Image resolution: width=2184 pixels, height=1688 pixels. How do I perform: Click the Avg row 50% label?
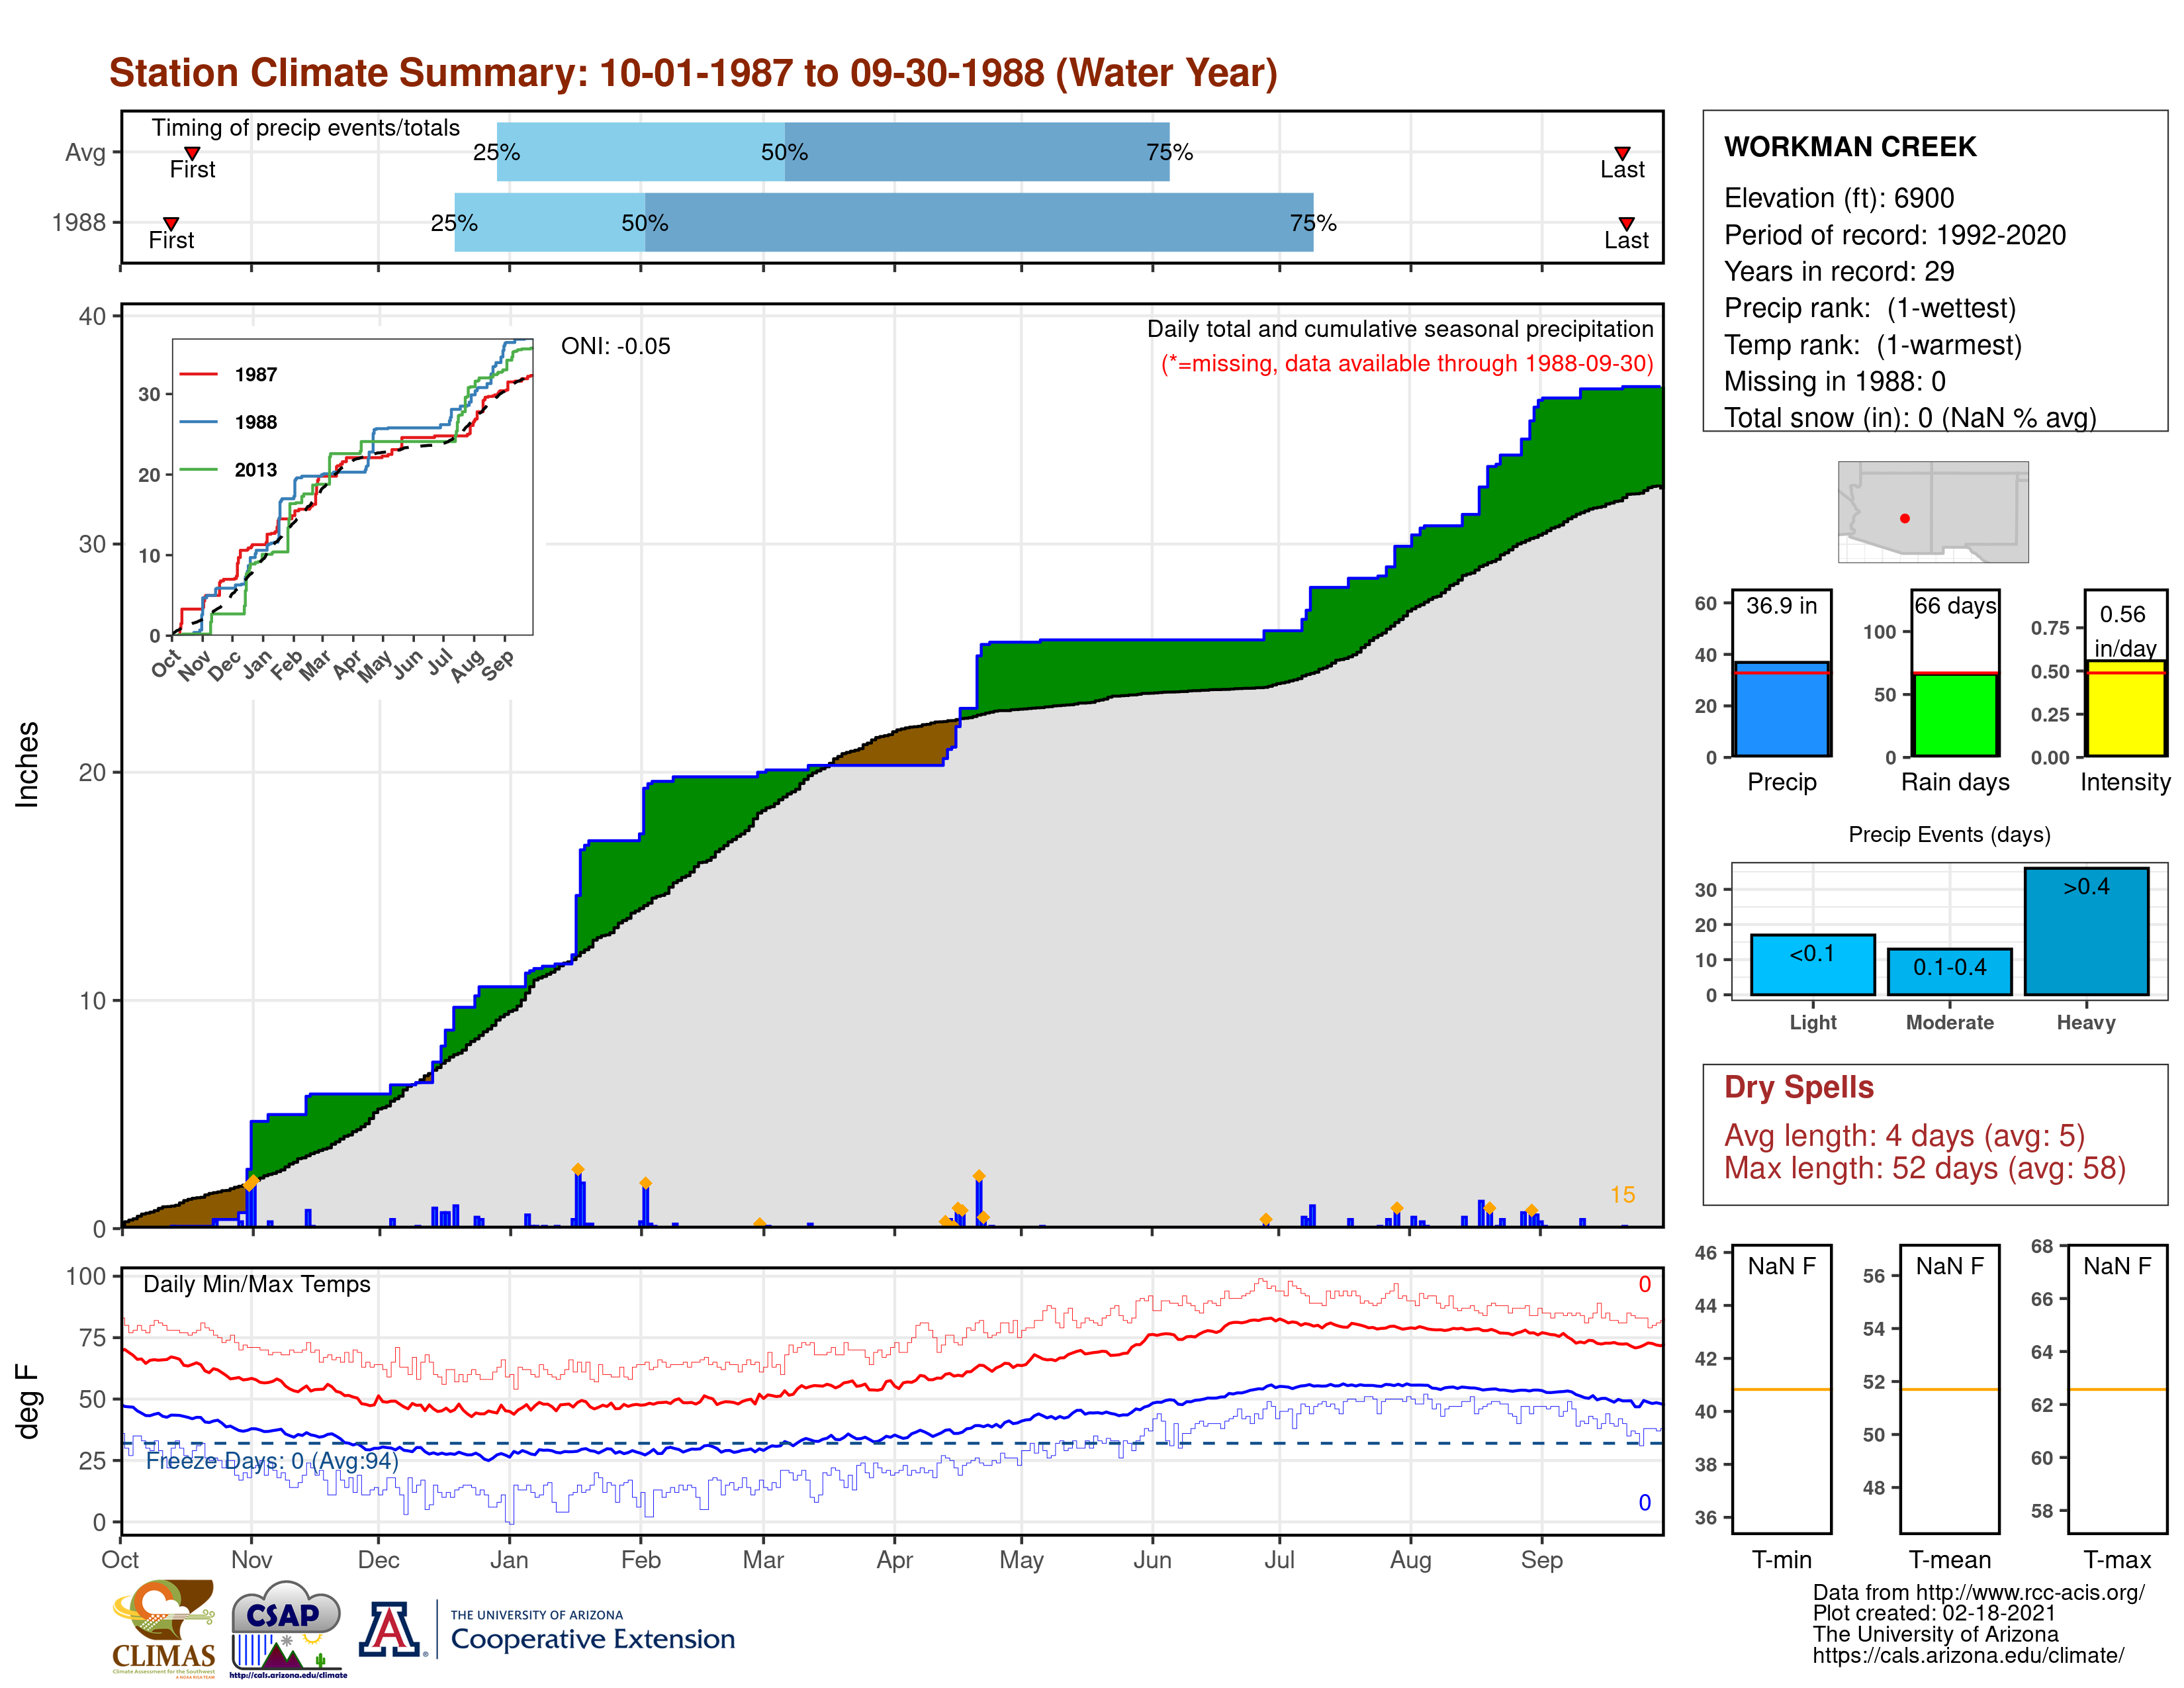click(784, 152)
